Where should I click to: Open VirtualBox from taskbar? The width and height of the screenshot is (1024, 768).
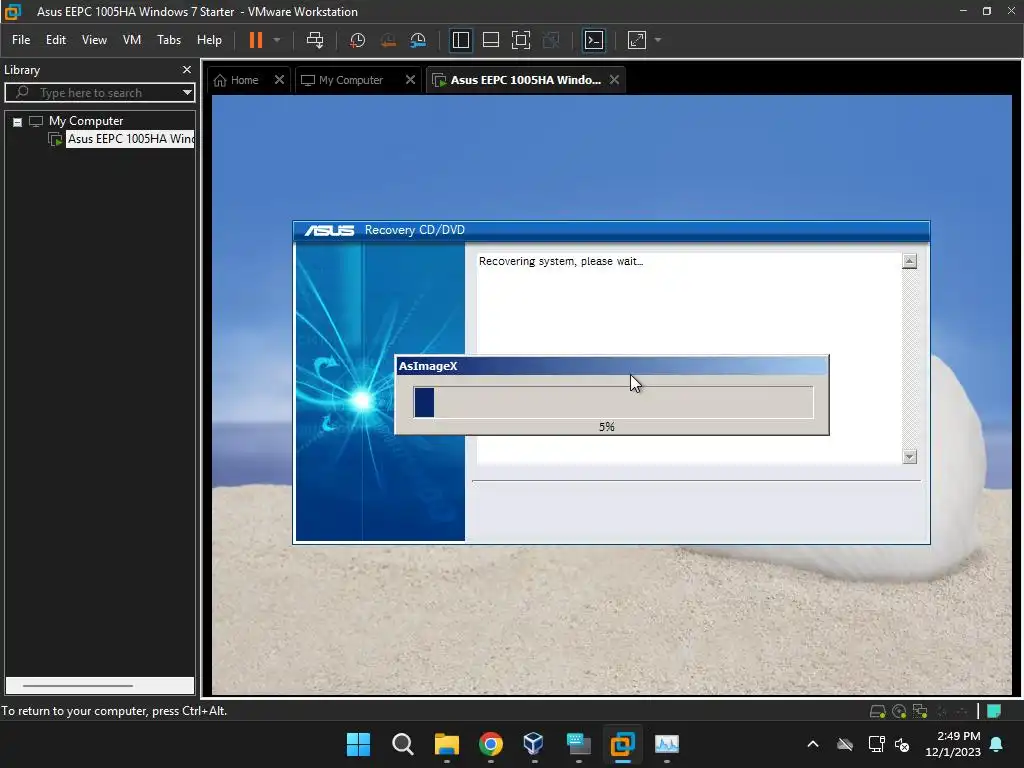534,744
